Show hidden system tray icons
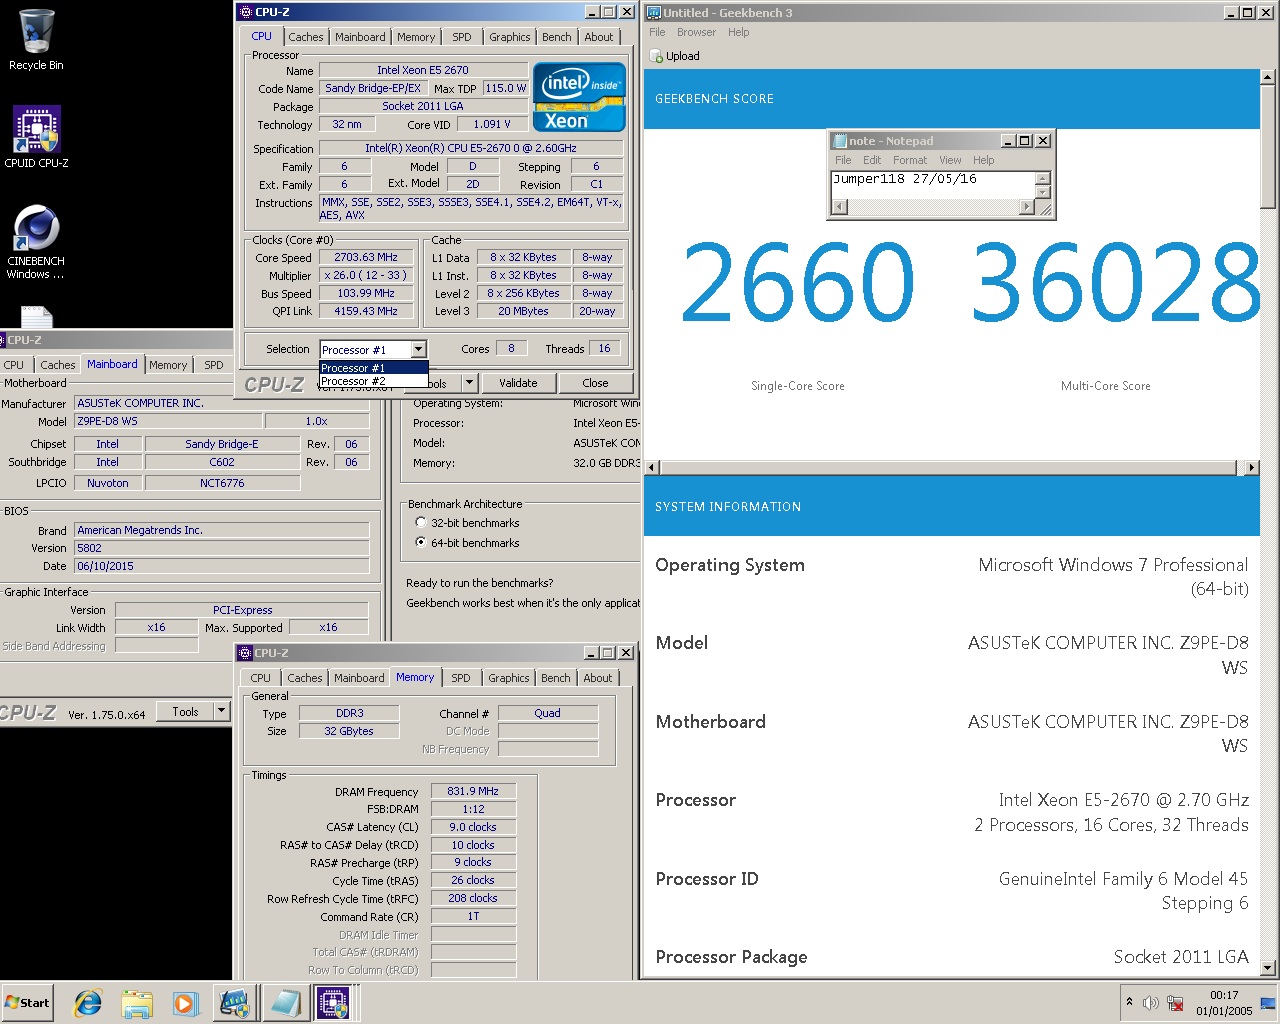The image size is (1280, 1024). coord(1129,1002)
